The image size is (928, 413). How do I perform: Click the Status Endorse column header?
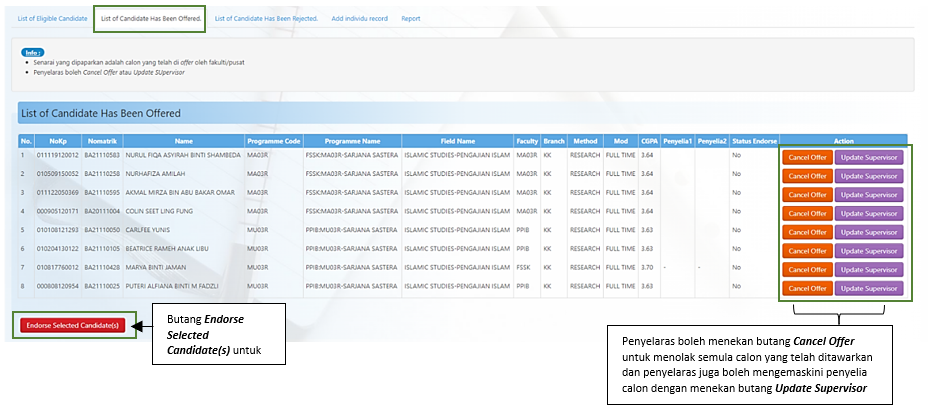tap(754, 141)
